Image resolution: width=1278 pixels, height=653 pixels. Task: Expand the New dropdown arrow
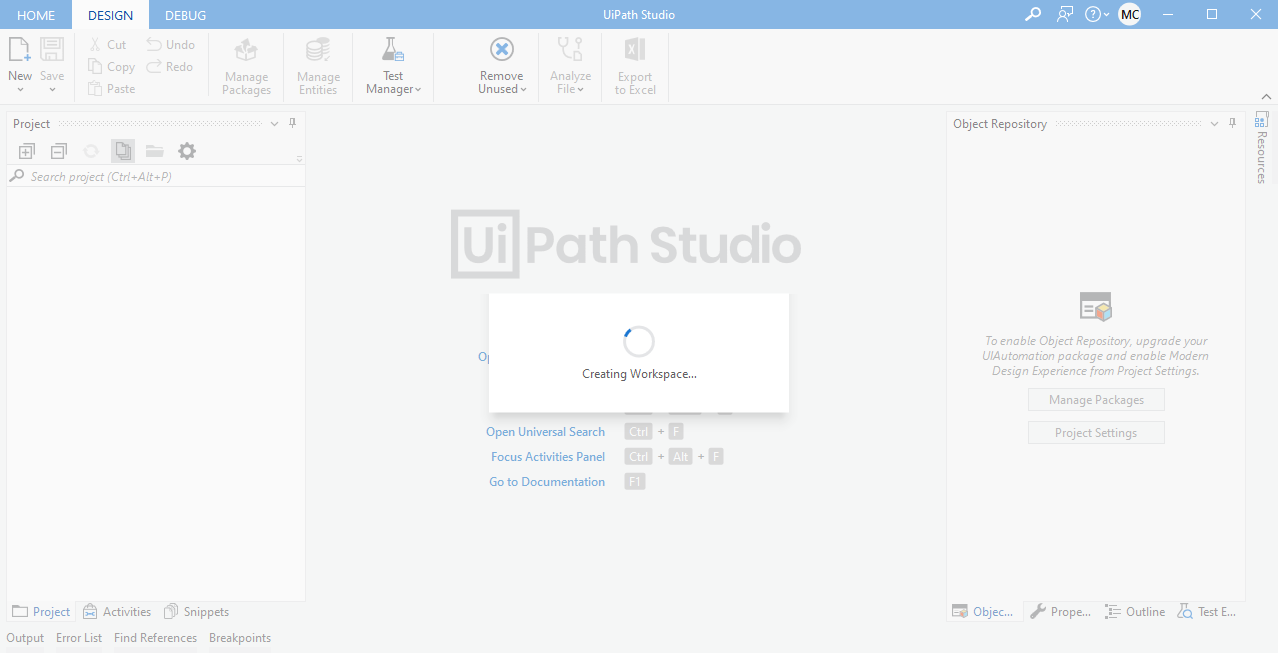(20, 90)
